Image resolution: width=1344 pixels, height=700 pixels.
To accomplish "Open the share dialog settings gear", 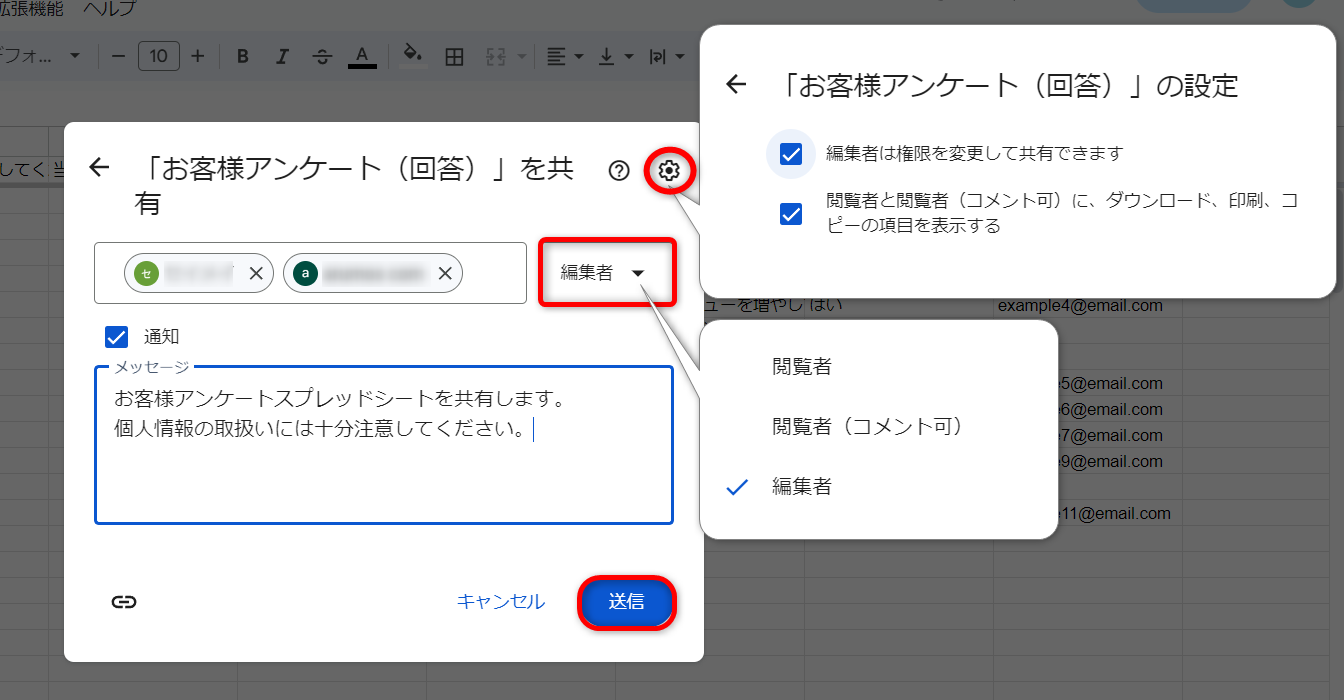I will point(669,171).
